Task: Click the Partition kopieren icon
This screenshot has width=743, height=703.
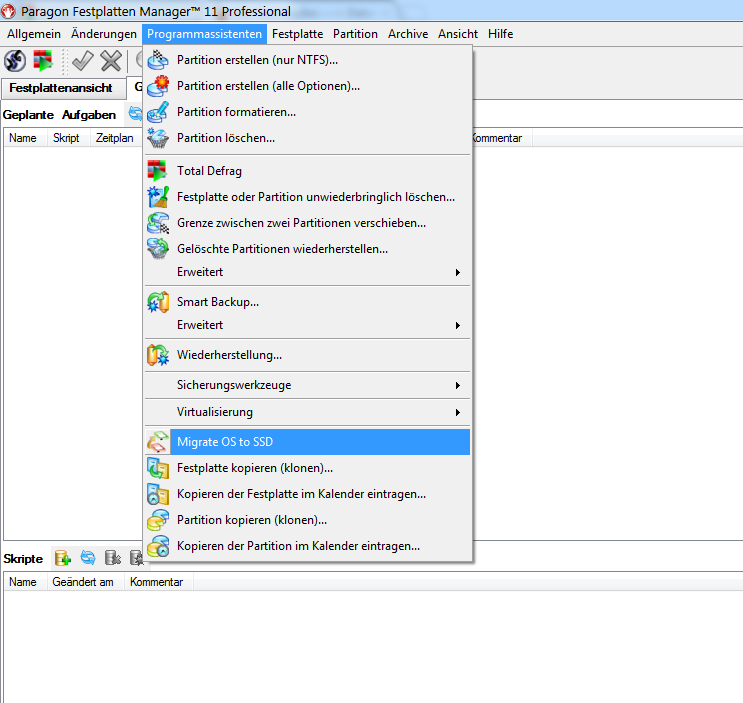Action: (158, 520)
